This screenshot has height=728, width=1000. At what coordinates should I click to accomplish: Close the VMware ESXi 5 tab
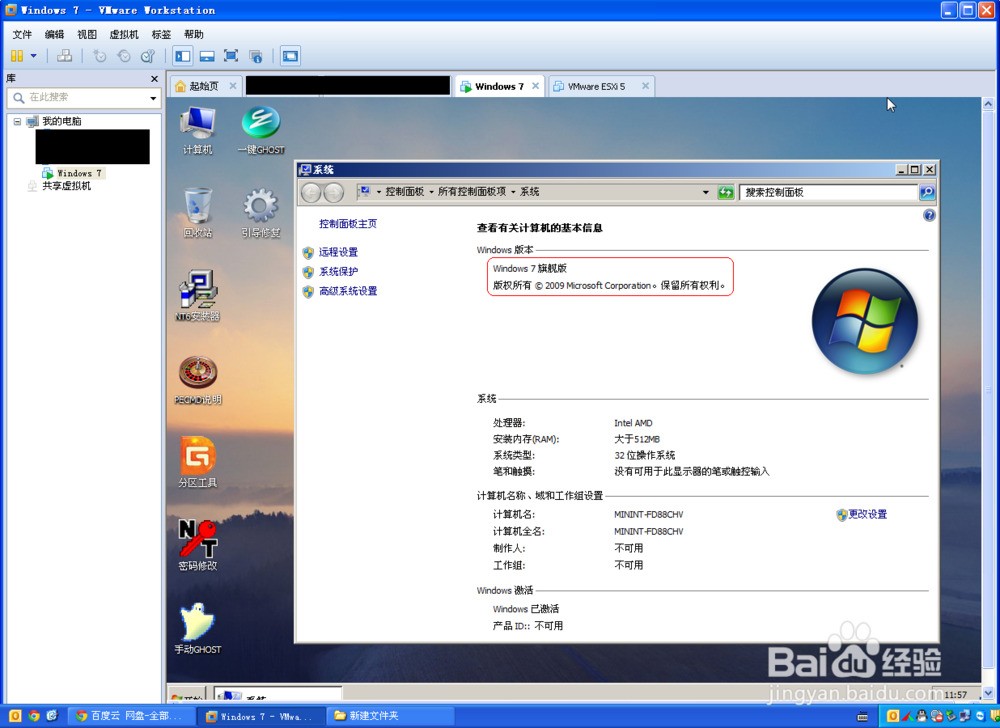point(645,85)
